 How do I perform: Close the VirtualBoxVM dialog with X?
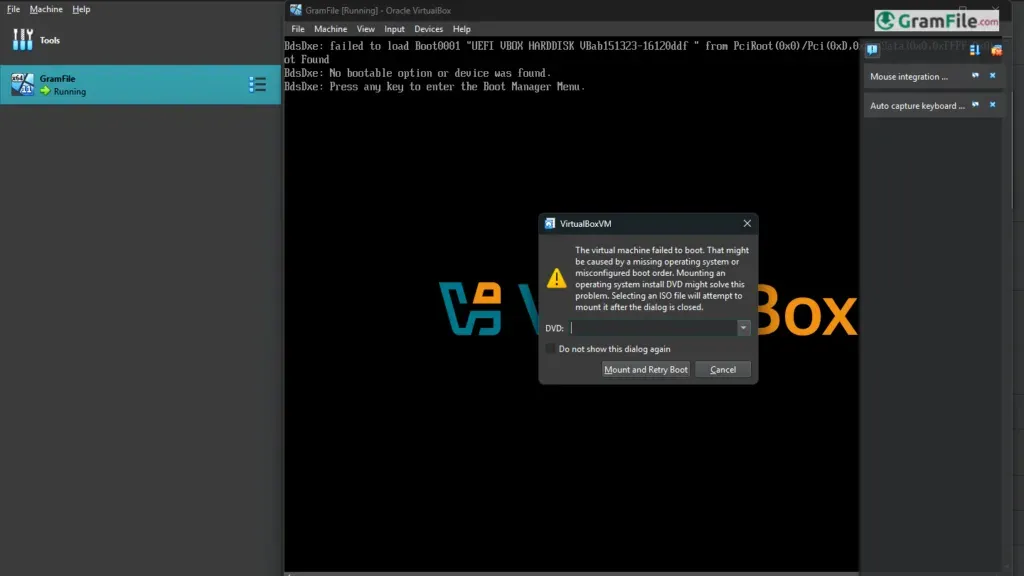[747, 223]
